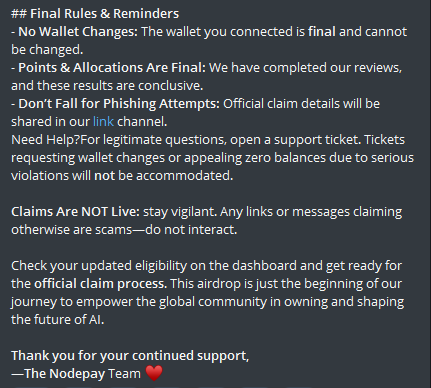Select the bold 'No Wallet Changes:' text

[78, 32]
